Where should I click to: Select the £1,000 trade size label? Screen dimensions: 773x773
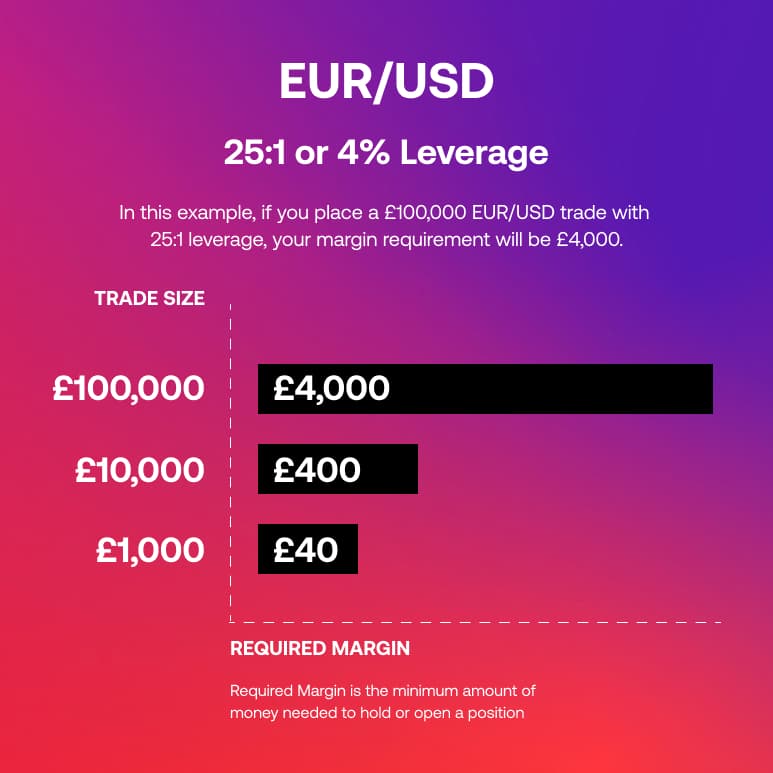click(150, 549)
